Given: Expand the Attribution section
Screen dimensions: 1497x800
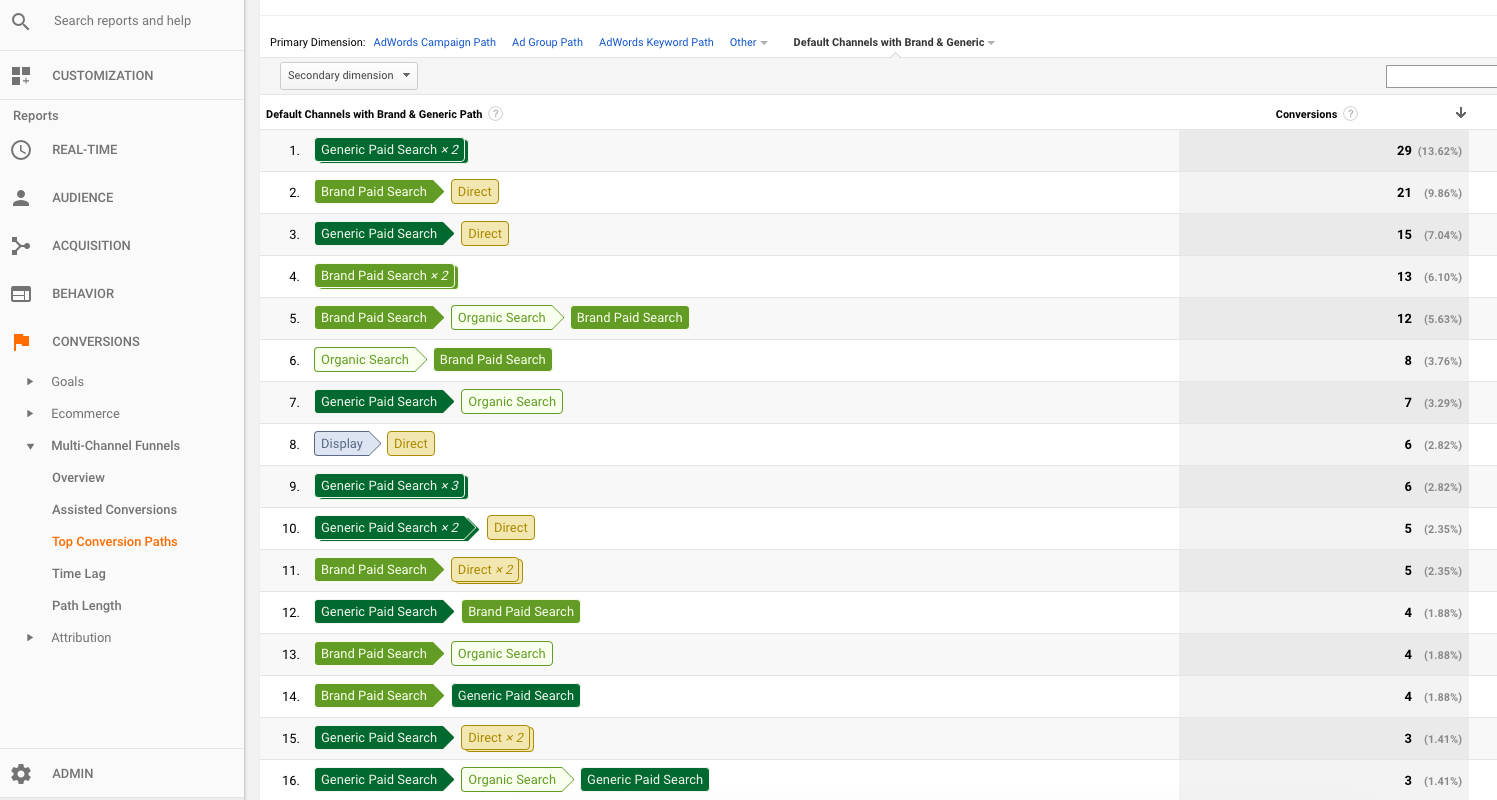Looking at the screenshot, I should click(x=30, y=638).
